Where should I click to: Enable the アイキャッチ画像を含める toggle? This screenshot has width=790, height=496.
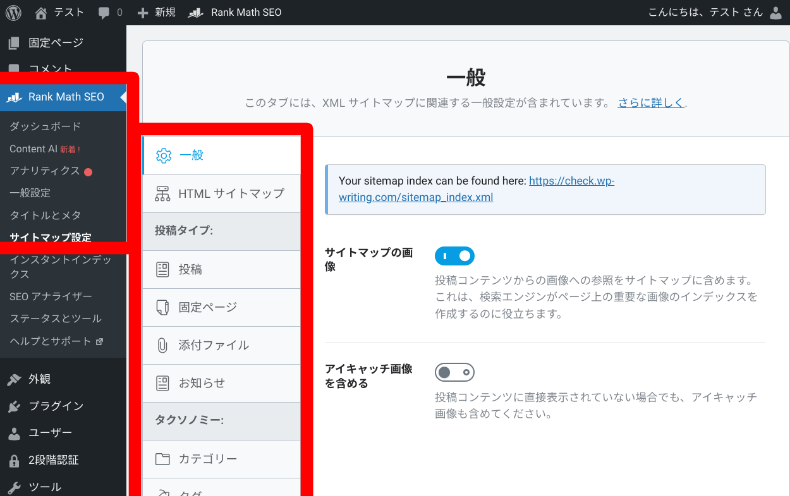tap(454, 372)
